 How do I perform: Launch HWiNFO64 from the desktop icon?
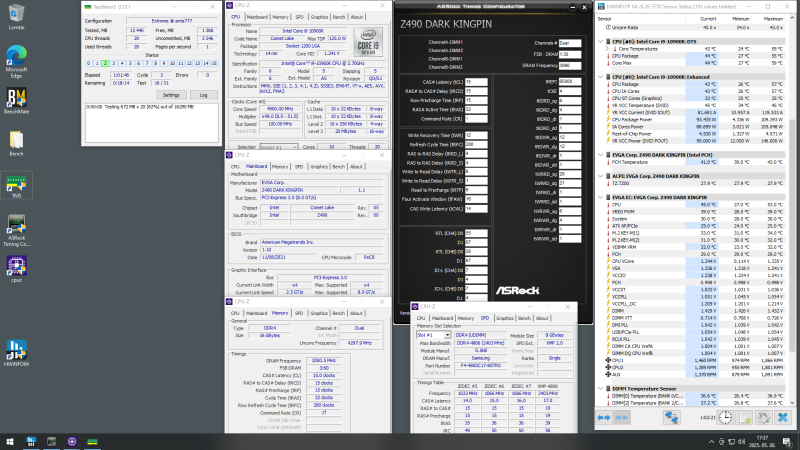click(16, 353)
